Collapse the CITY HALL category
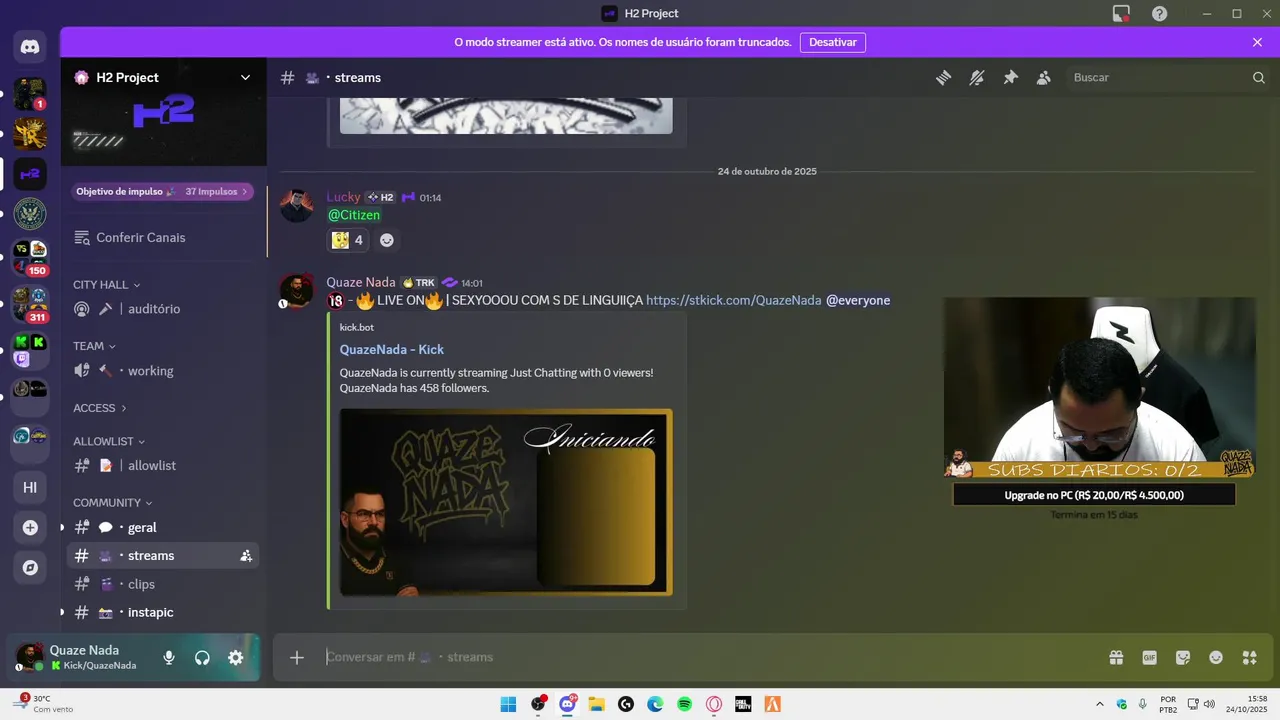Image resolution: width=1280 pixels, height=720 pixels. (x=107, y=285)
